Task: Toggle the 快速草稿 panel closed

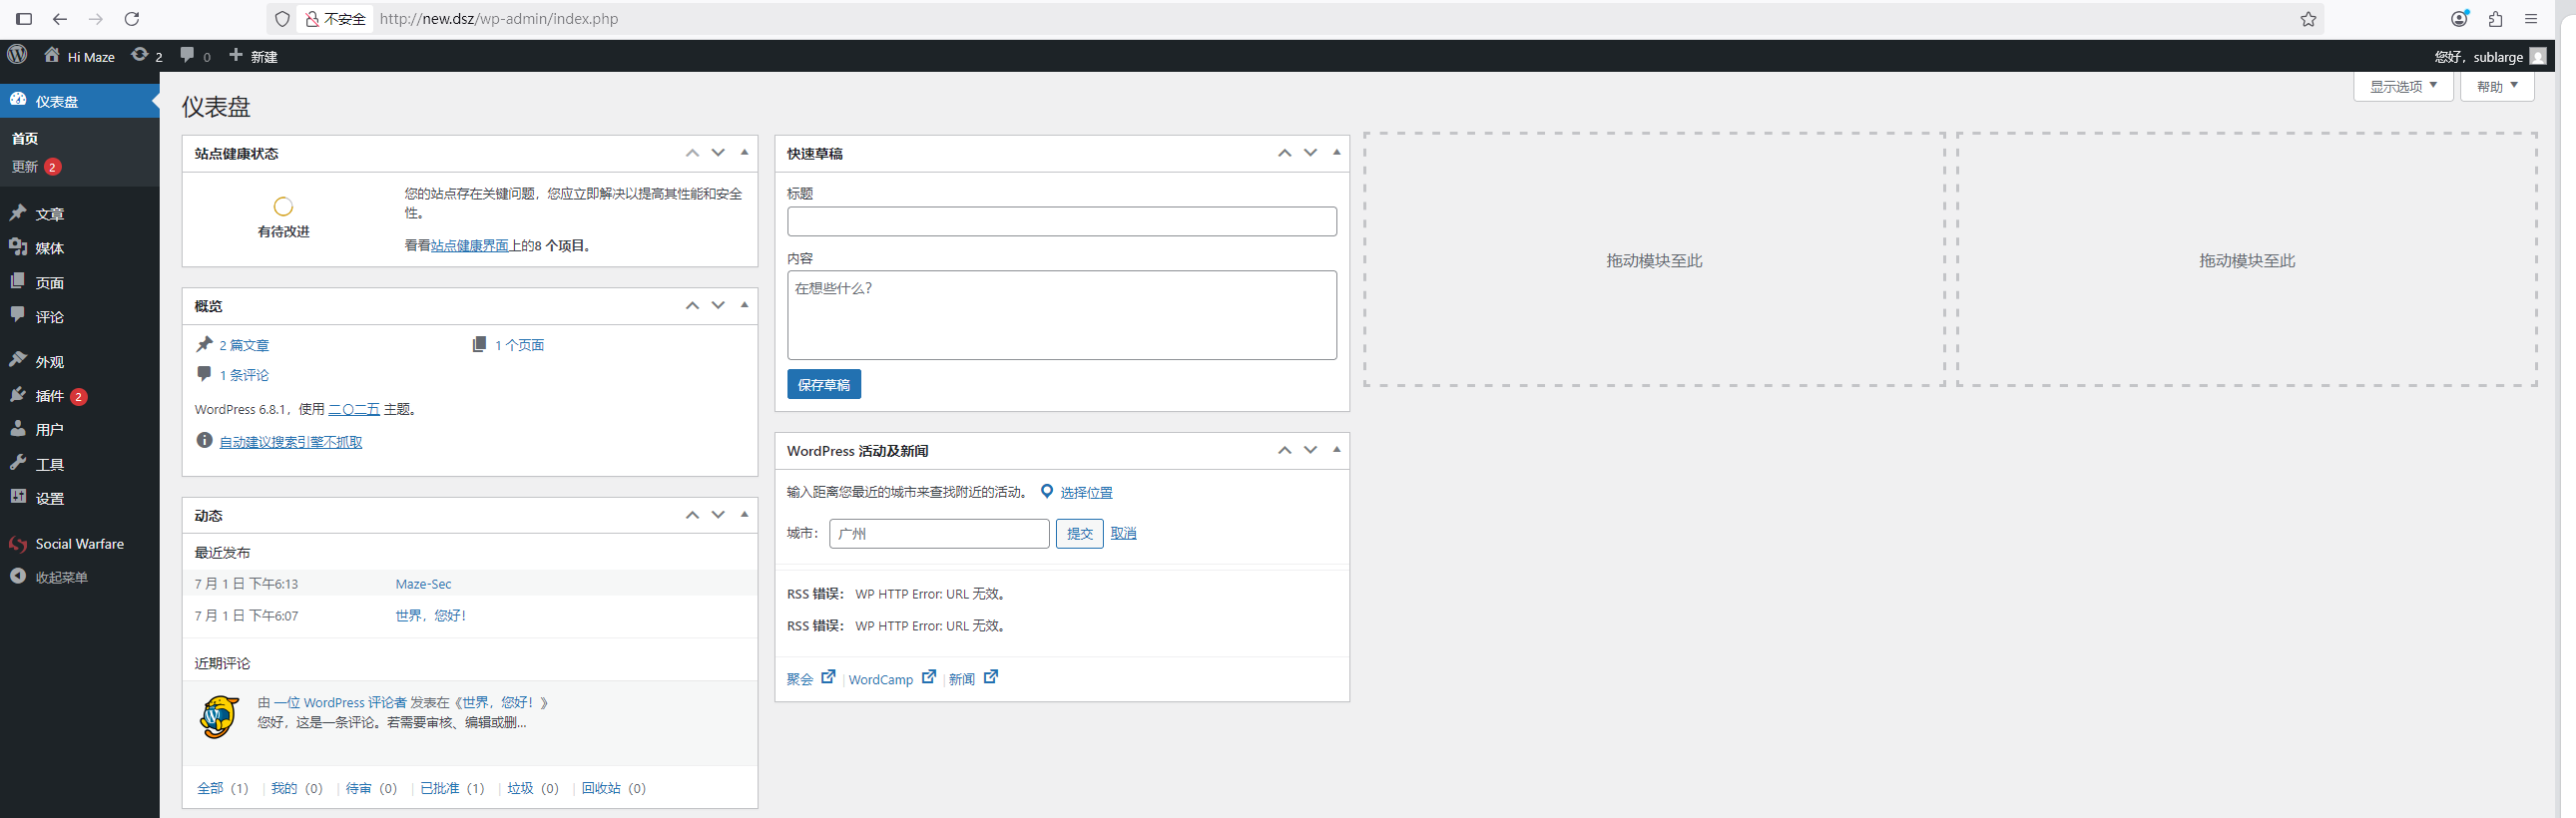Action: tap(1336, 153)
